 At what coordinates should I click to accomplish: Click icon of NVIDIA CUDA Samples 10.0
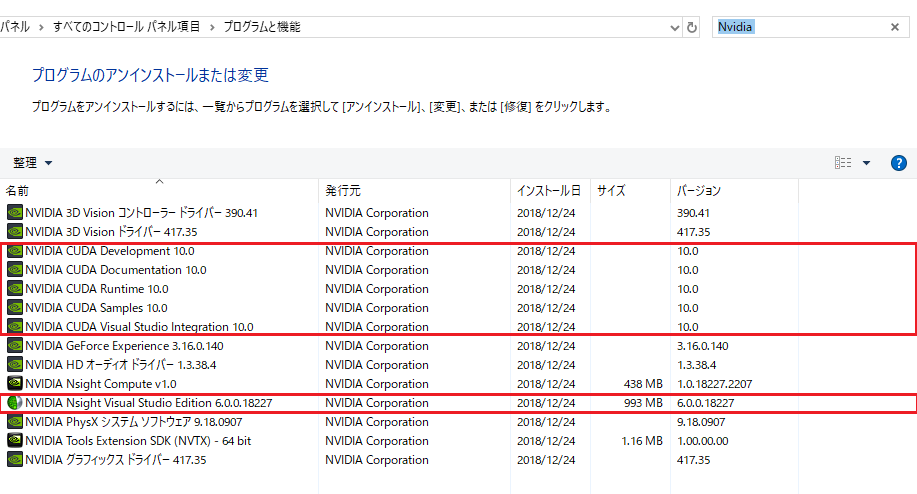click(15, 308)
